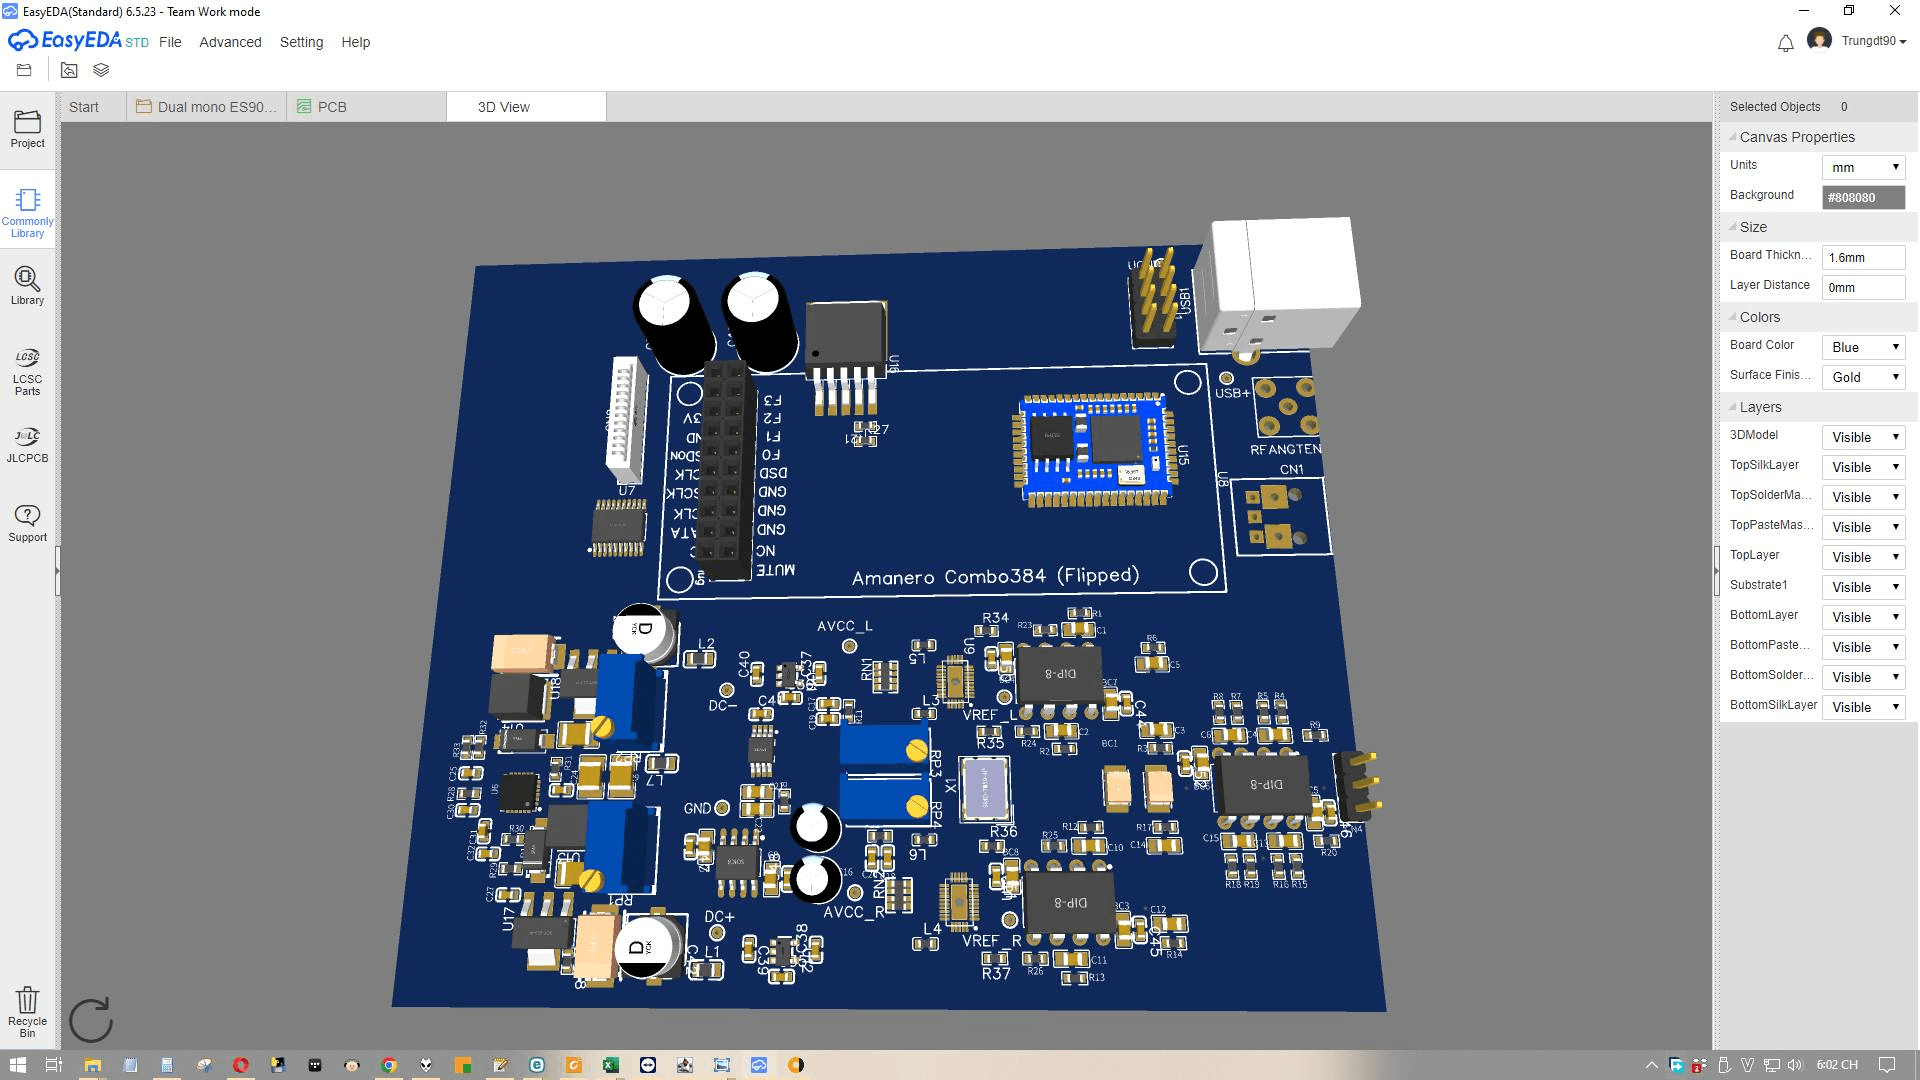Open Task View in the taskbar
Viewport: 1920px width, 1080px height.
point(54,1065)
